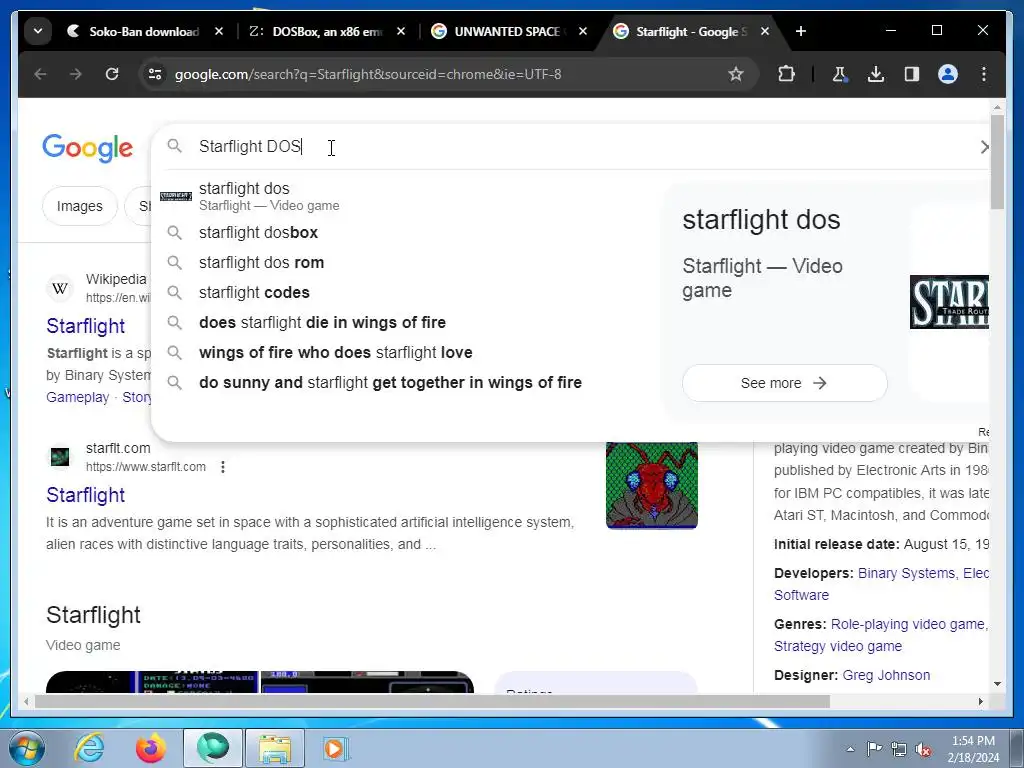Viewport: 1024px width, 768px height.
Task: Open the Wikipedia Starflight result link
Action: (86, 326)
